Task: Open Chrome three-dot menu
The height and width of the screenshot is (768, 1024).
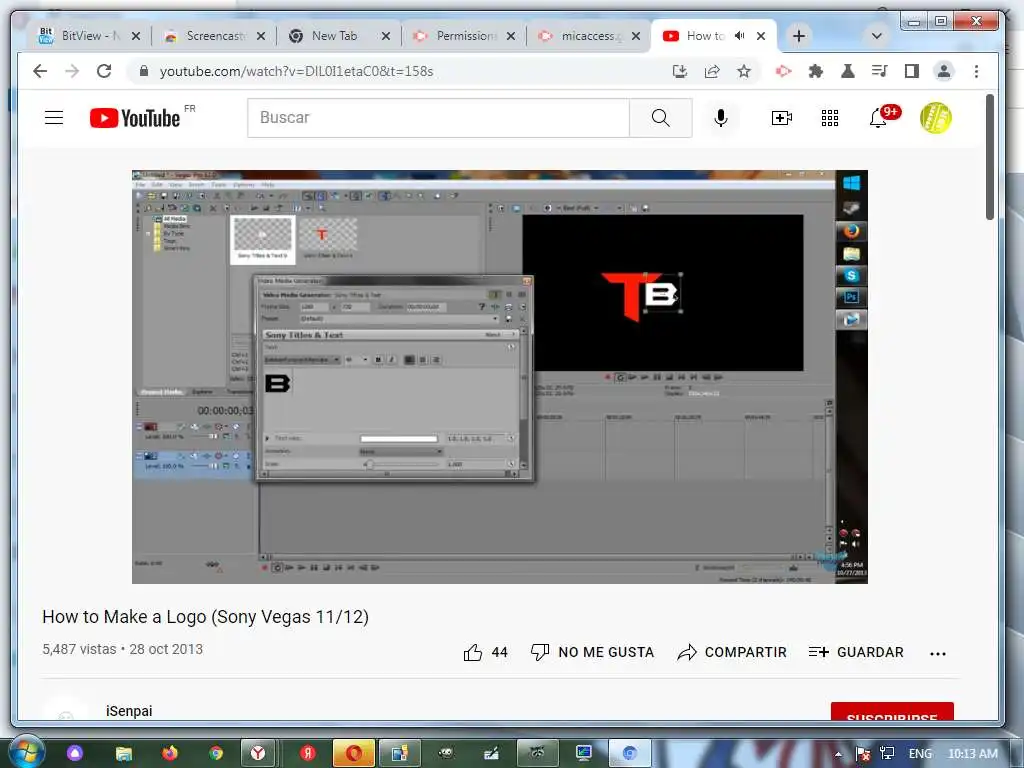Action: [976, 71]
